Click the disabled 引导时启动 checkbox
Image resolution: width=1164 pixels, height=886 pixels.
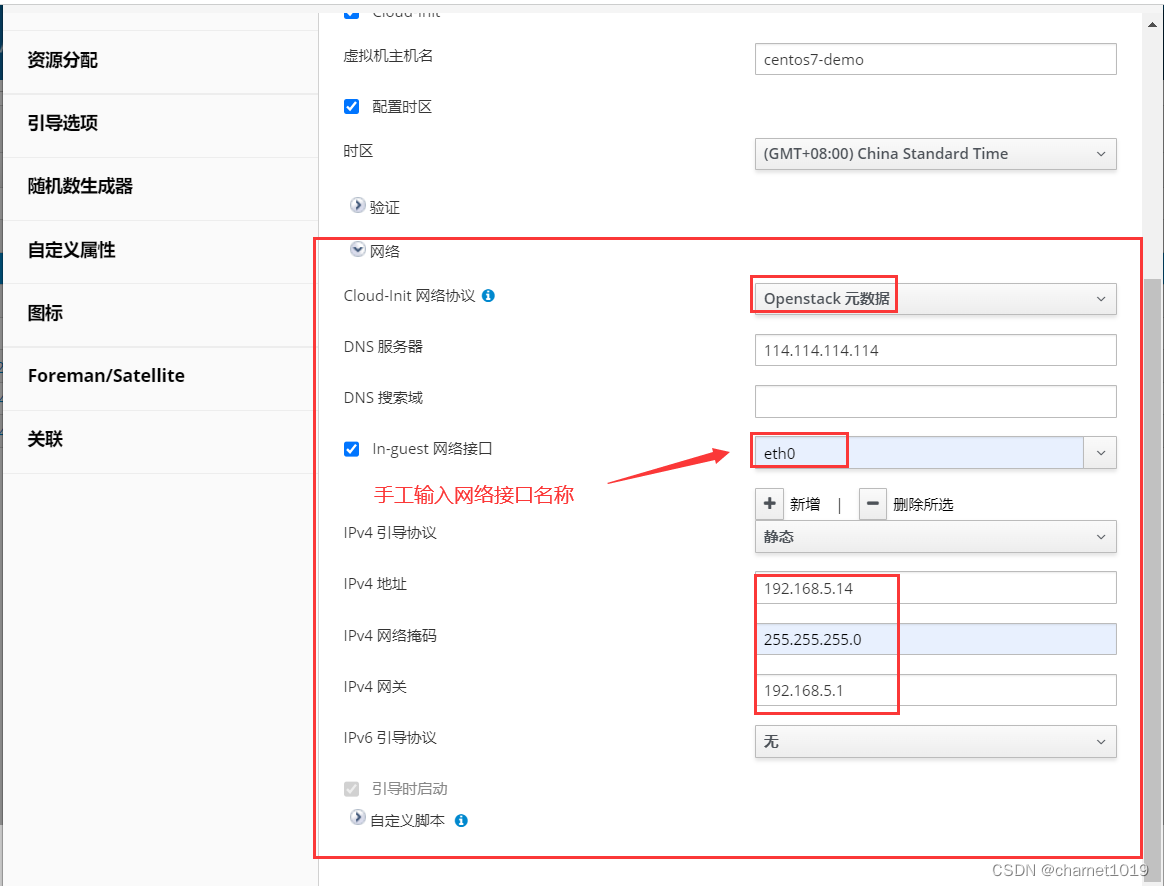[352, 789]
